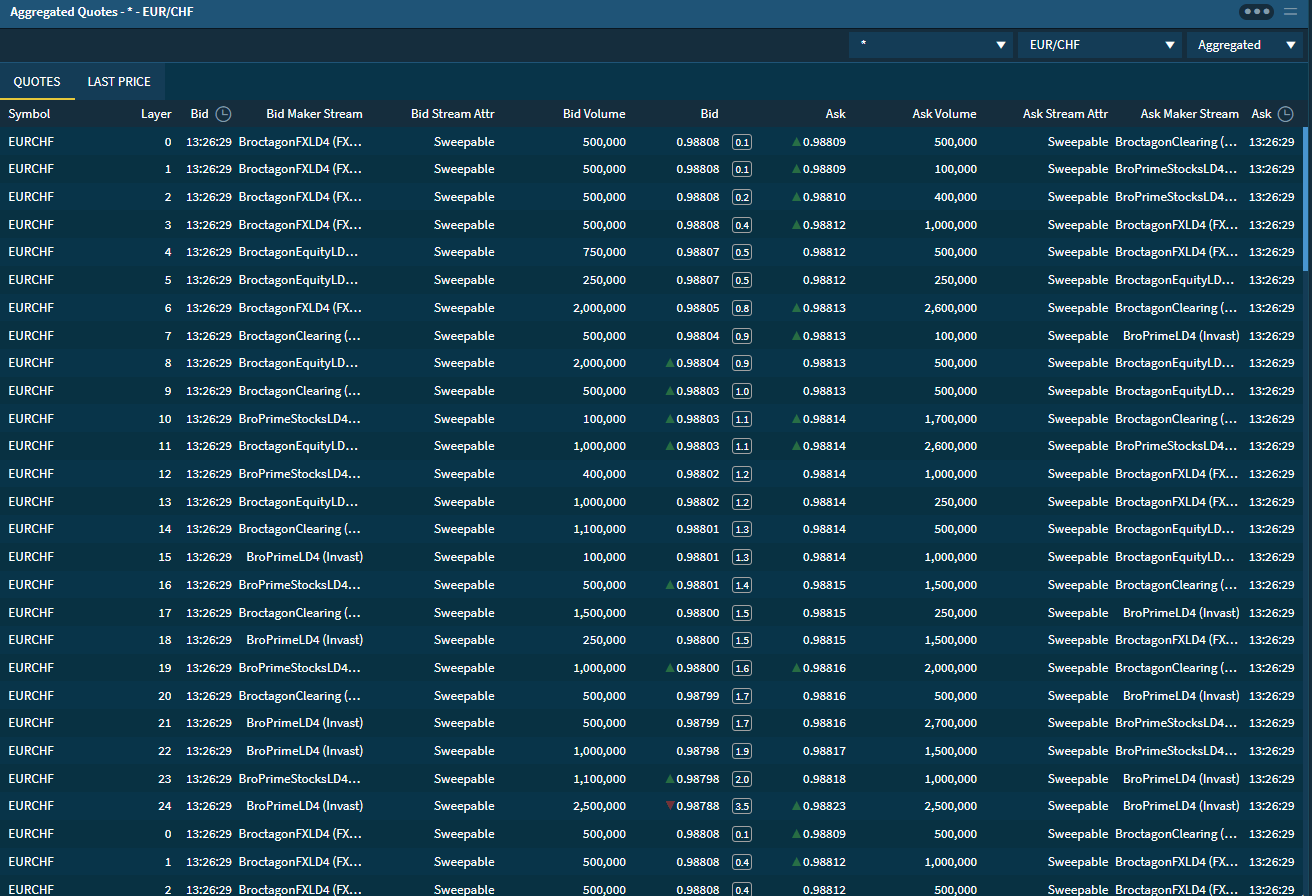1312x896 pixels.
Task: Select ask volume 2,000,000 in layer 19
Action: pyautogui.click(x=949, y=668)
